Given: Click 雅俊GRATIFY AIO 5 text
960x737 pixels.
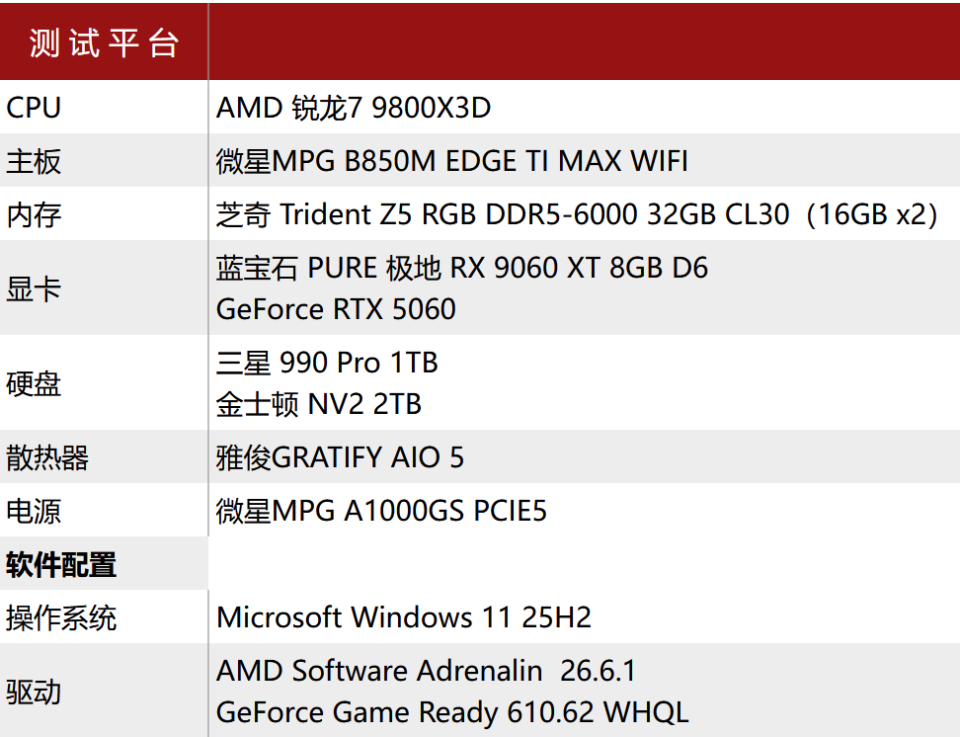Looking at the screenshot, I should point(340,457).
